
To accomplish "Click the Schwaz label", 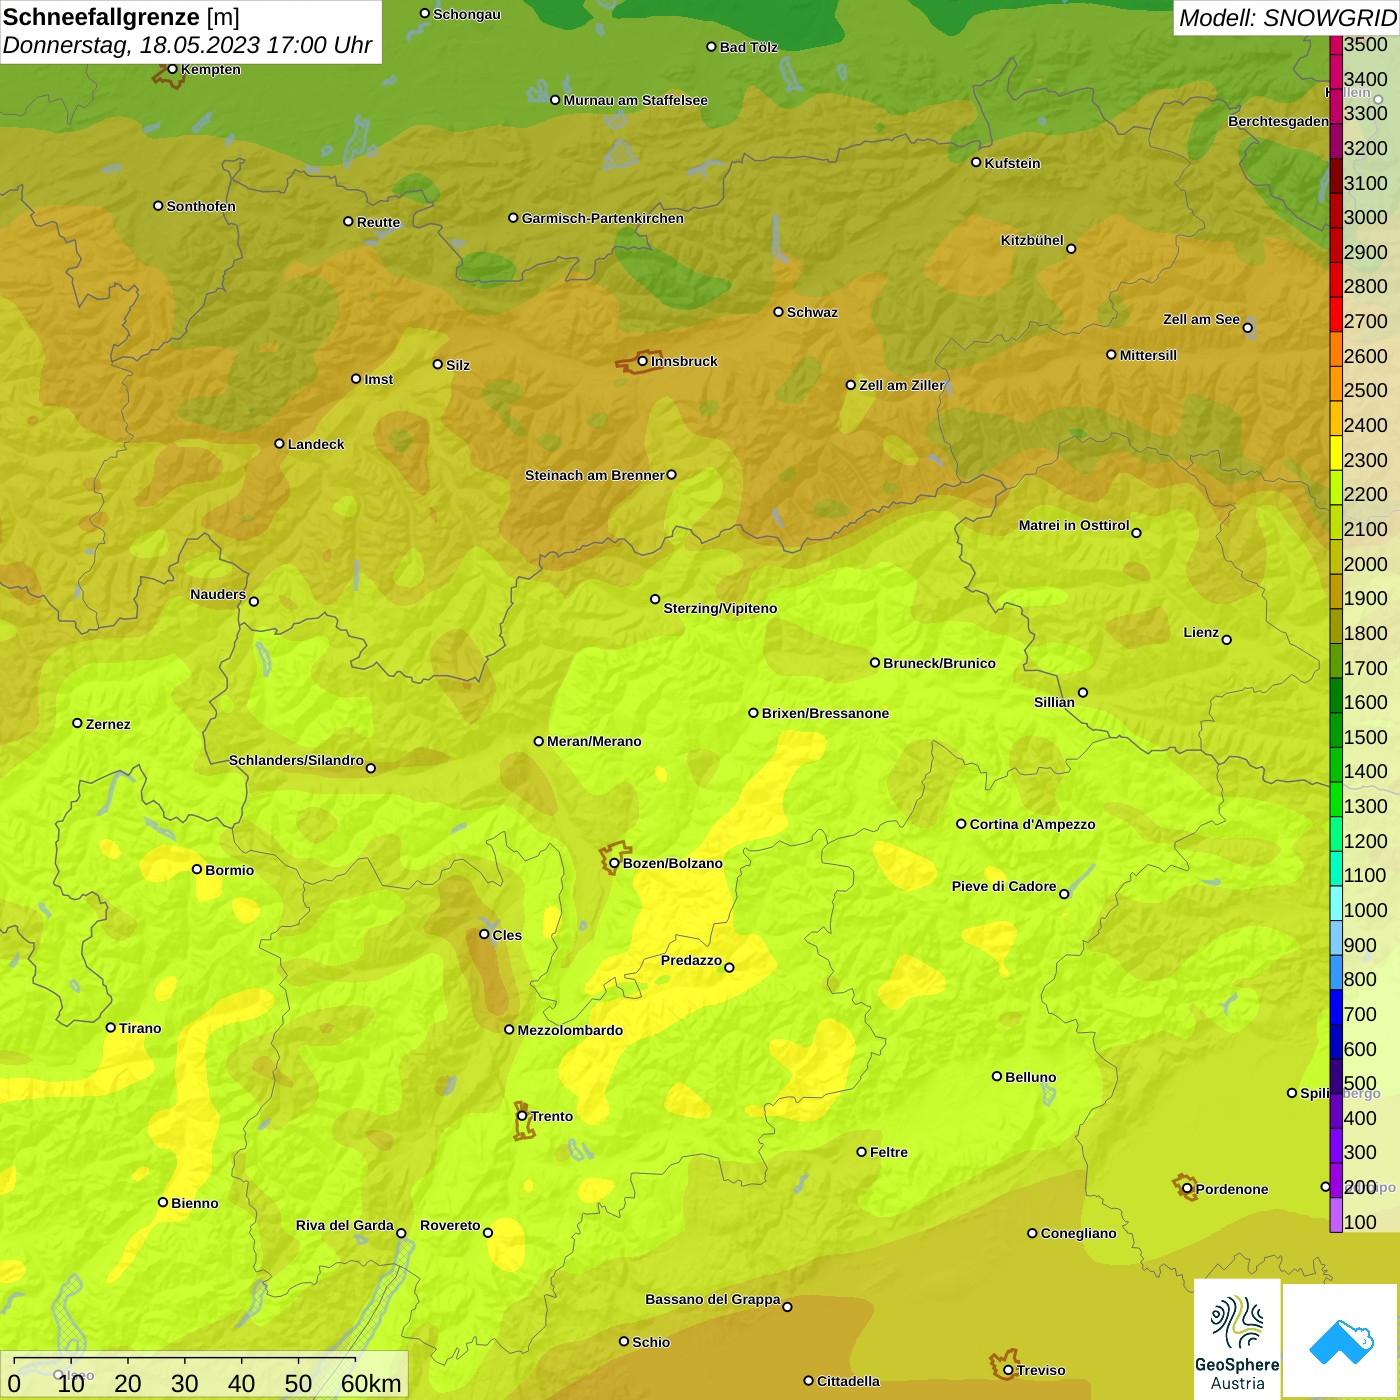I will click(x=812, y=312).
